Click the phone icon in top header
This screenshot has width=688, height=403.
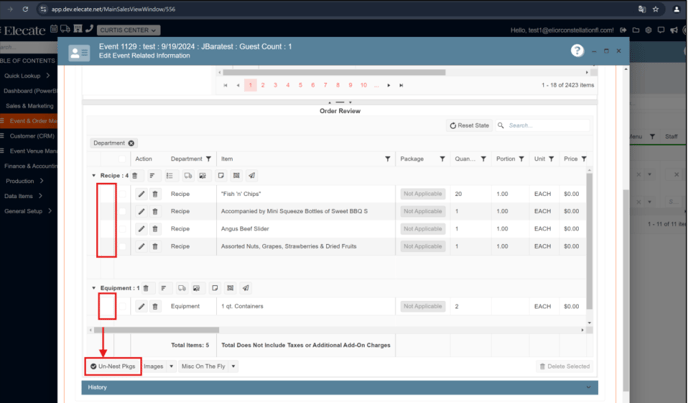pyautogui.click(x=90, y=29)
